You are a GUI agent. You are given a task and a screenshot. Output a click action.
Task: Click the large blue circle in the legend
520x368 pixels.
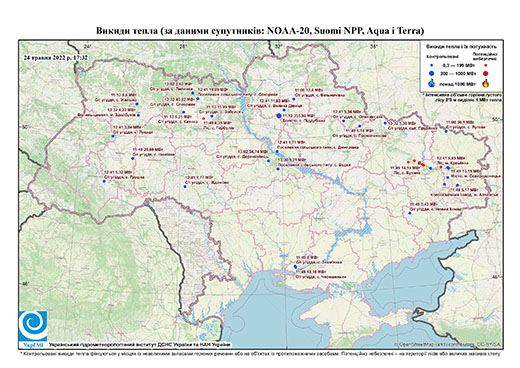432,73
